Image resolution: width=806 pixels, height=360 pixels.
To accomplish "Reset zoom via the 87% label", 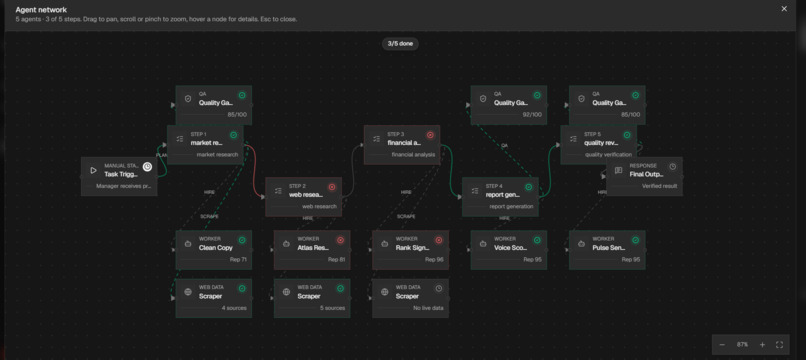I will (x=742, y=345).
